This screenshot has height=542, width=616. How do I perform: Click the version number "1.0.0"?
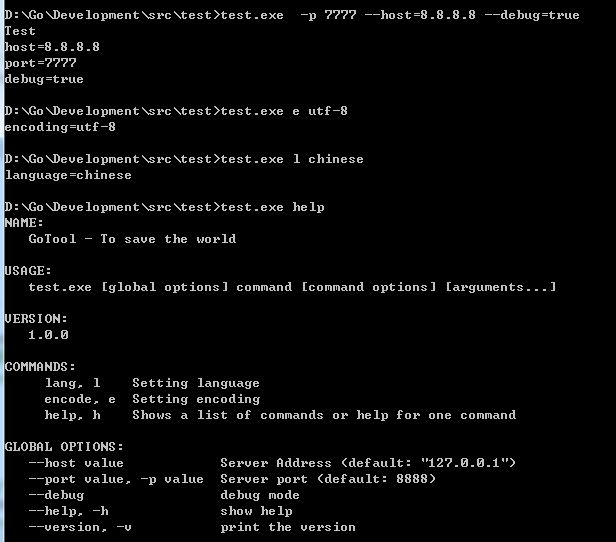pyautogui.click(x=48, y=335)
